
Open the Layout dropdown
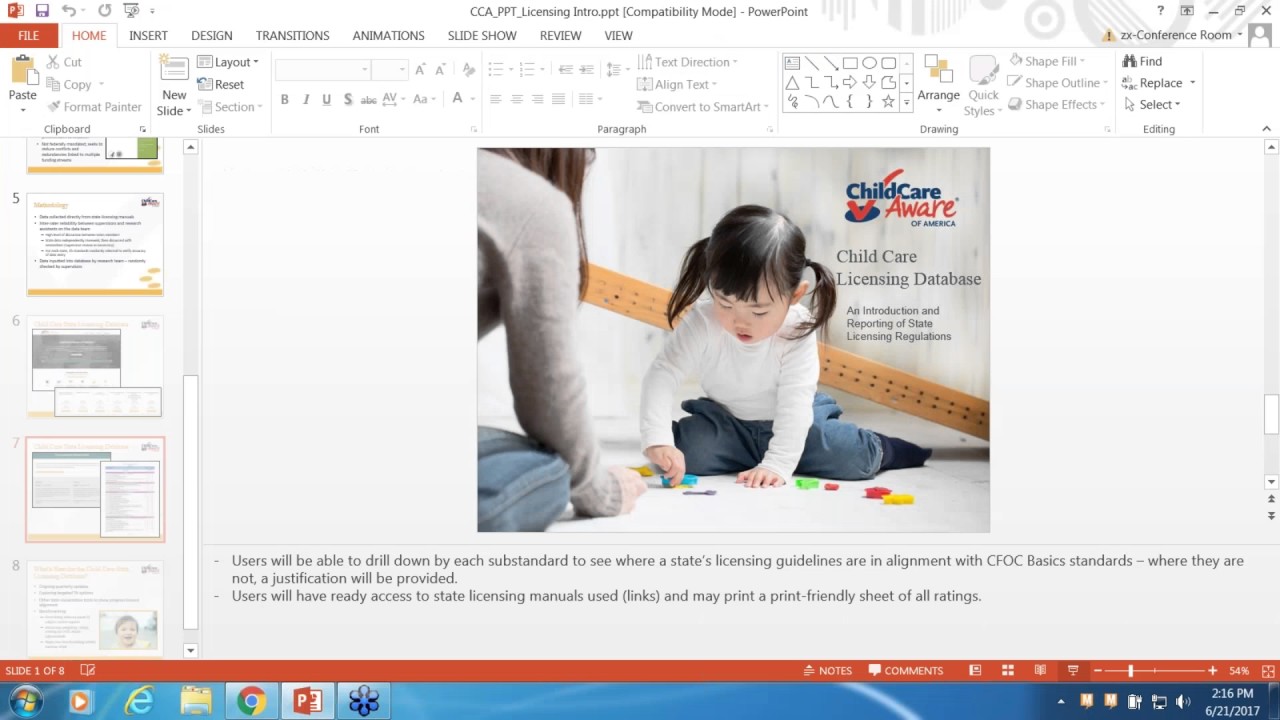point(228,62)
